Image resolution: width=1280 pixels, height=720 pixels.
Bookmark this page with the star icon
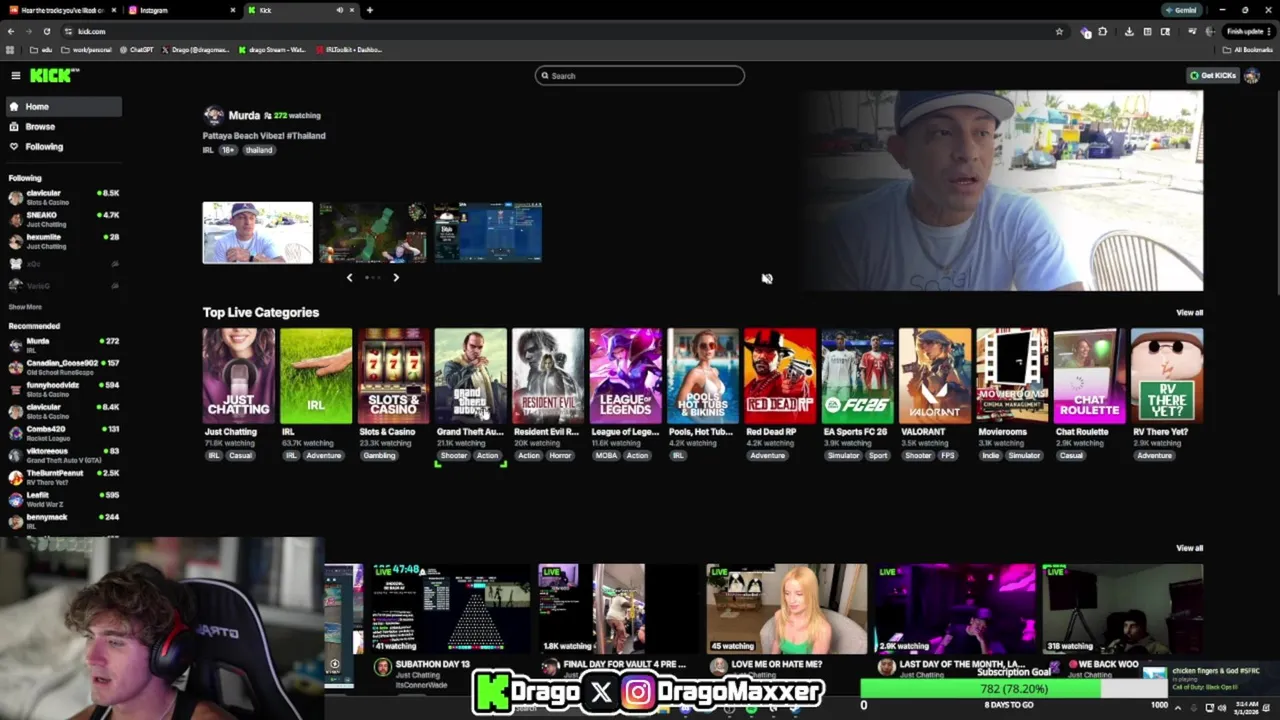[x=1059, y=31]
